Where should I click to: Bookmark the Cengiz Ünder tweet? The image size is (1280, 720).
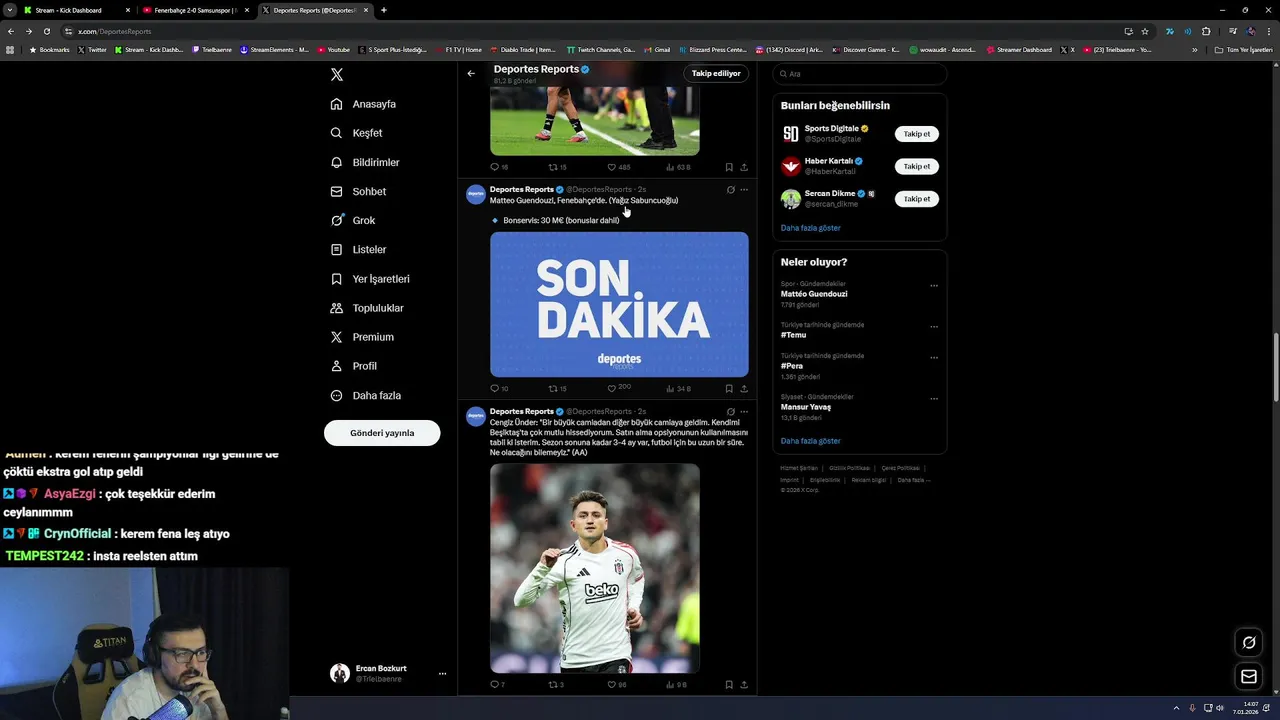[729, 685]
